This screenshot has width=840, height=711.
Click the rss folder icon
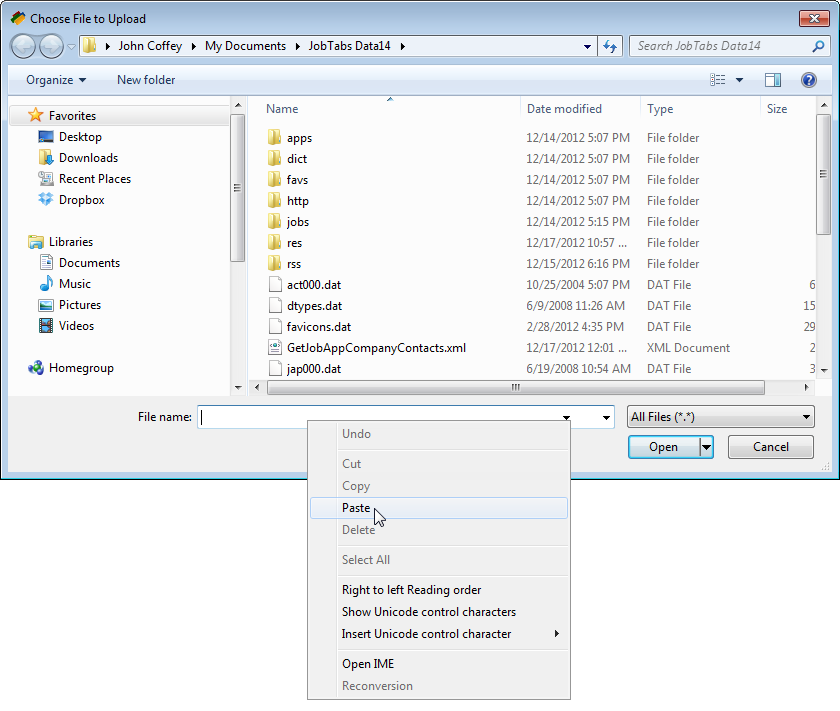274,263
